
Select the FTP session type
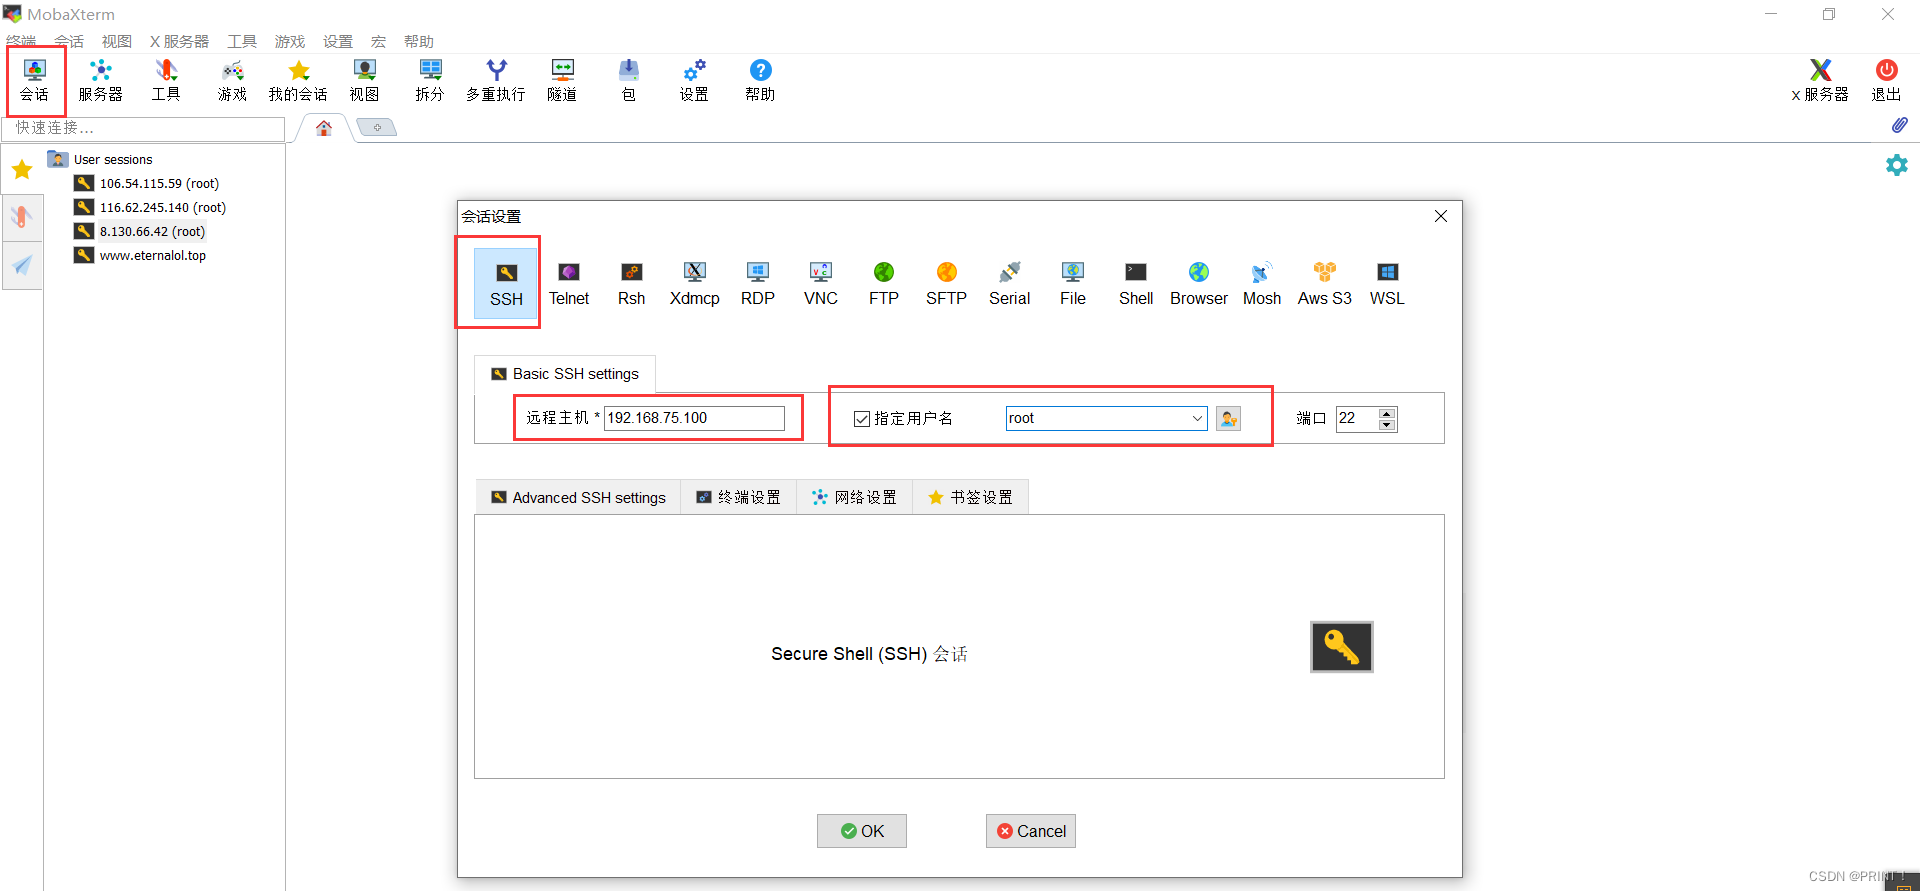click(x=884, y=283)
